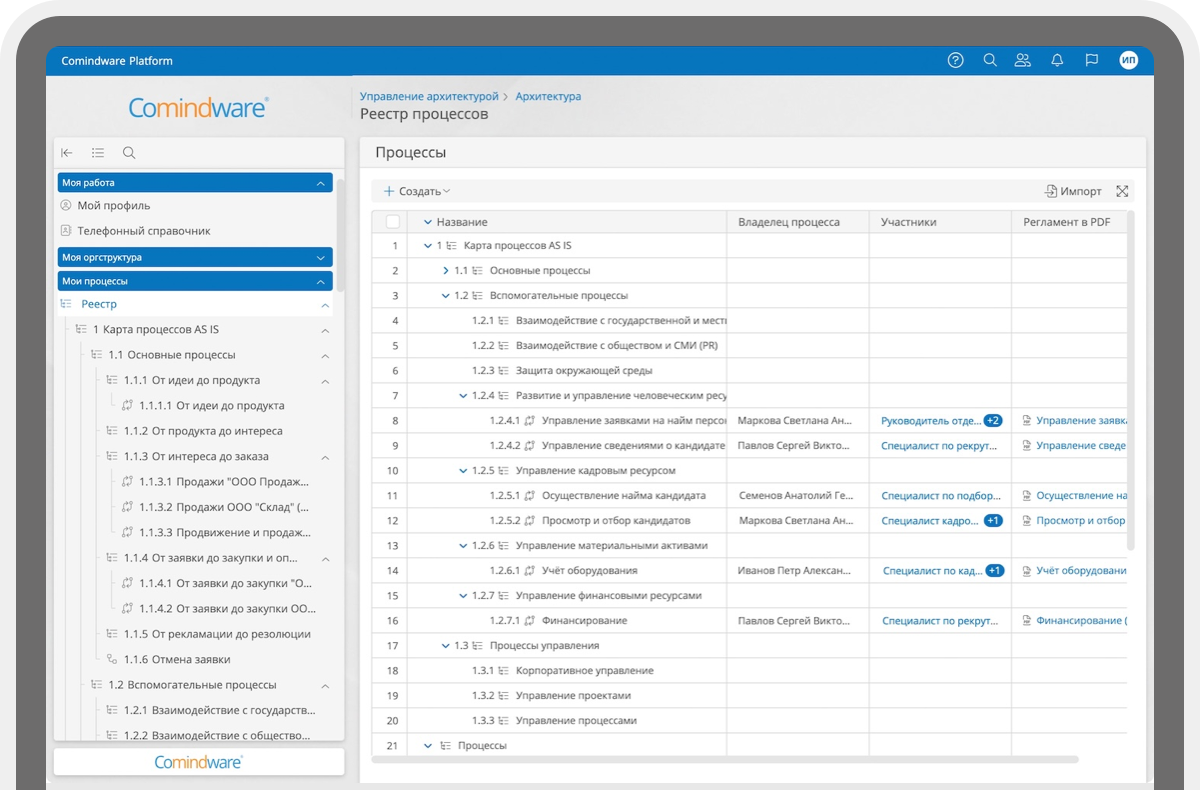Click the Участники column header
1200x790 pixels.
pyautogui.click(x=908, y=222)
